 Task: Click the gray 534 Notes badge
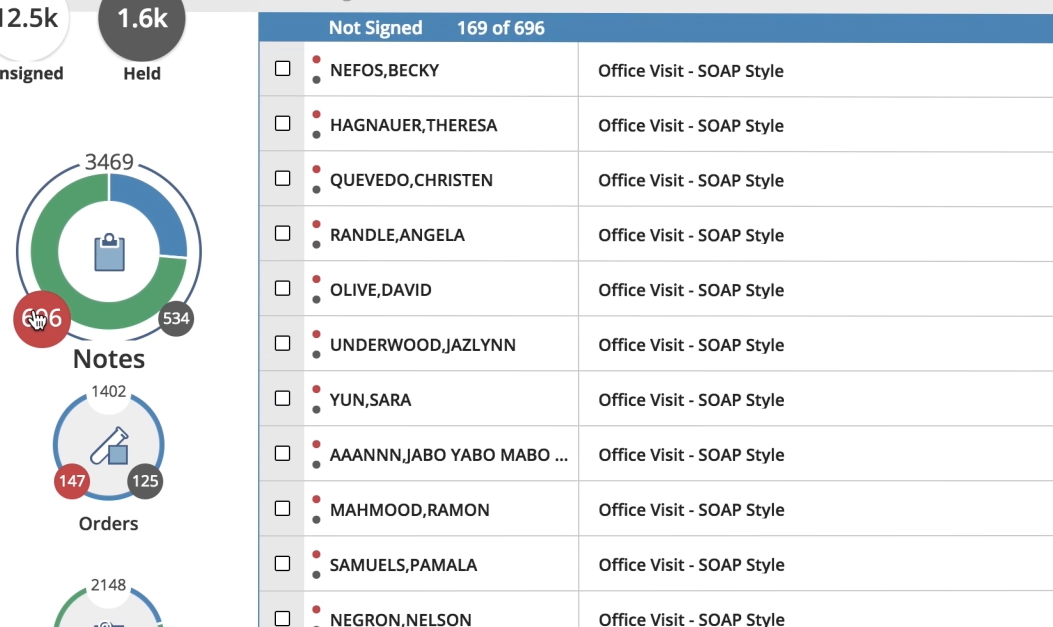pos(176,319)
